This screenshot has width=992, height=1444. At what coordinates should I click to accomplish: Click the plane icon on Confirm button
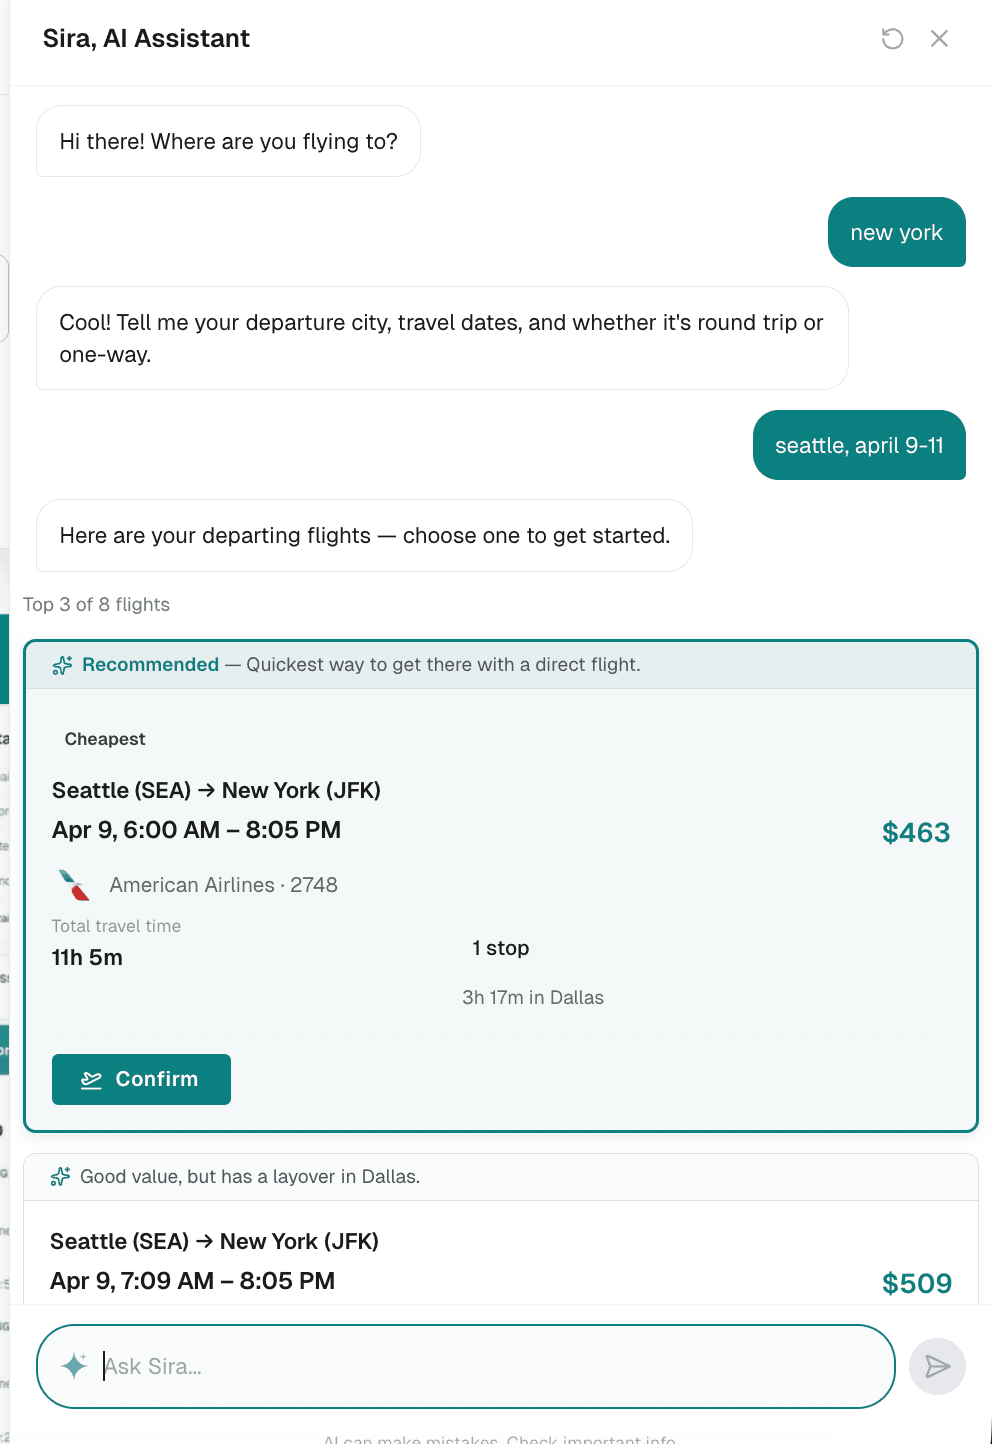pyautogui.click(x=91, y=1080)
